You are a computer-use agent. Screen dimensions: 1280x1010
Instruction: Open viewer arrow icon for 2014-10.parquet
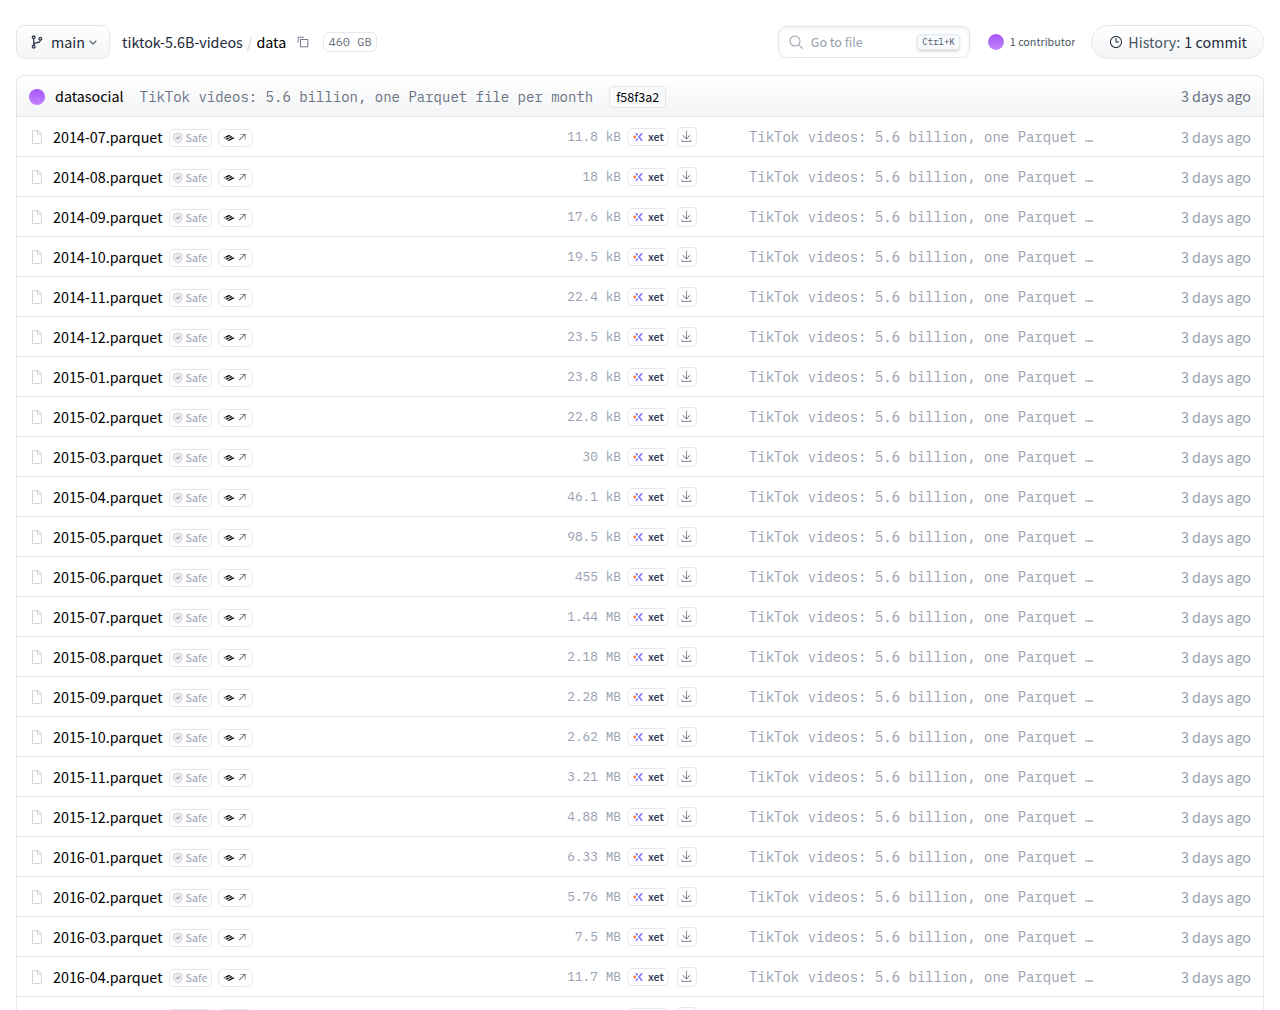point(235,258)
